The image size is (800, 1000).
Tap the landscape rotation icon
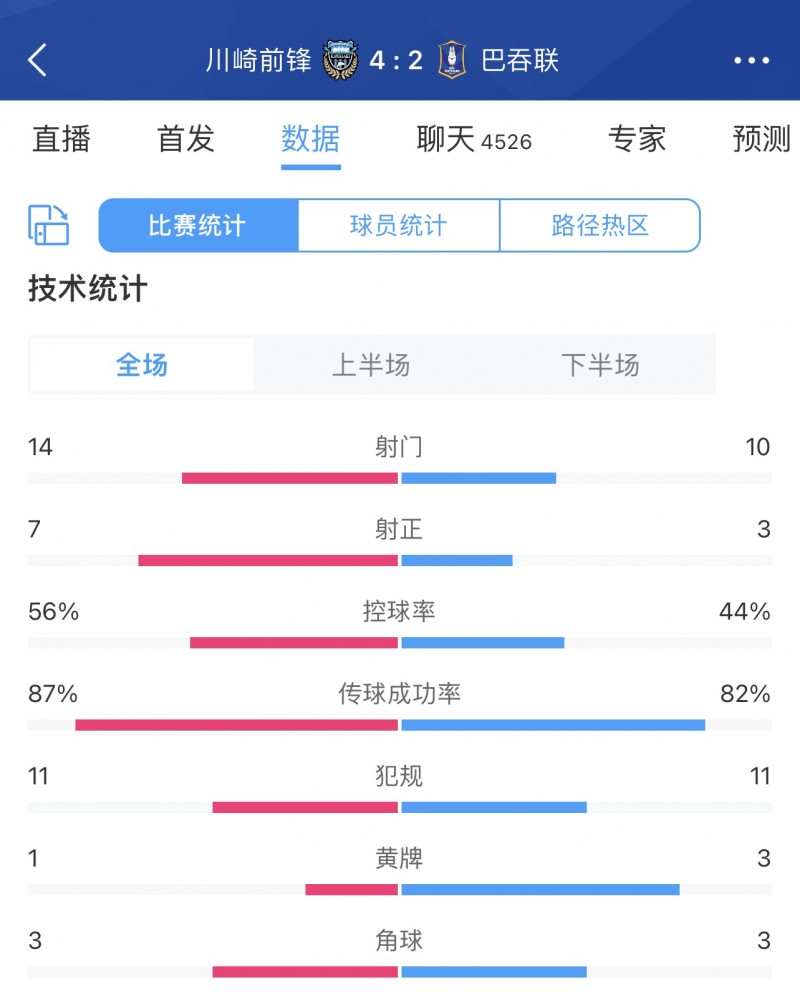[47, 226]
